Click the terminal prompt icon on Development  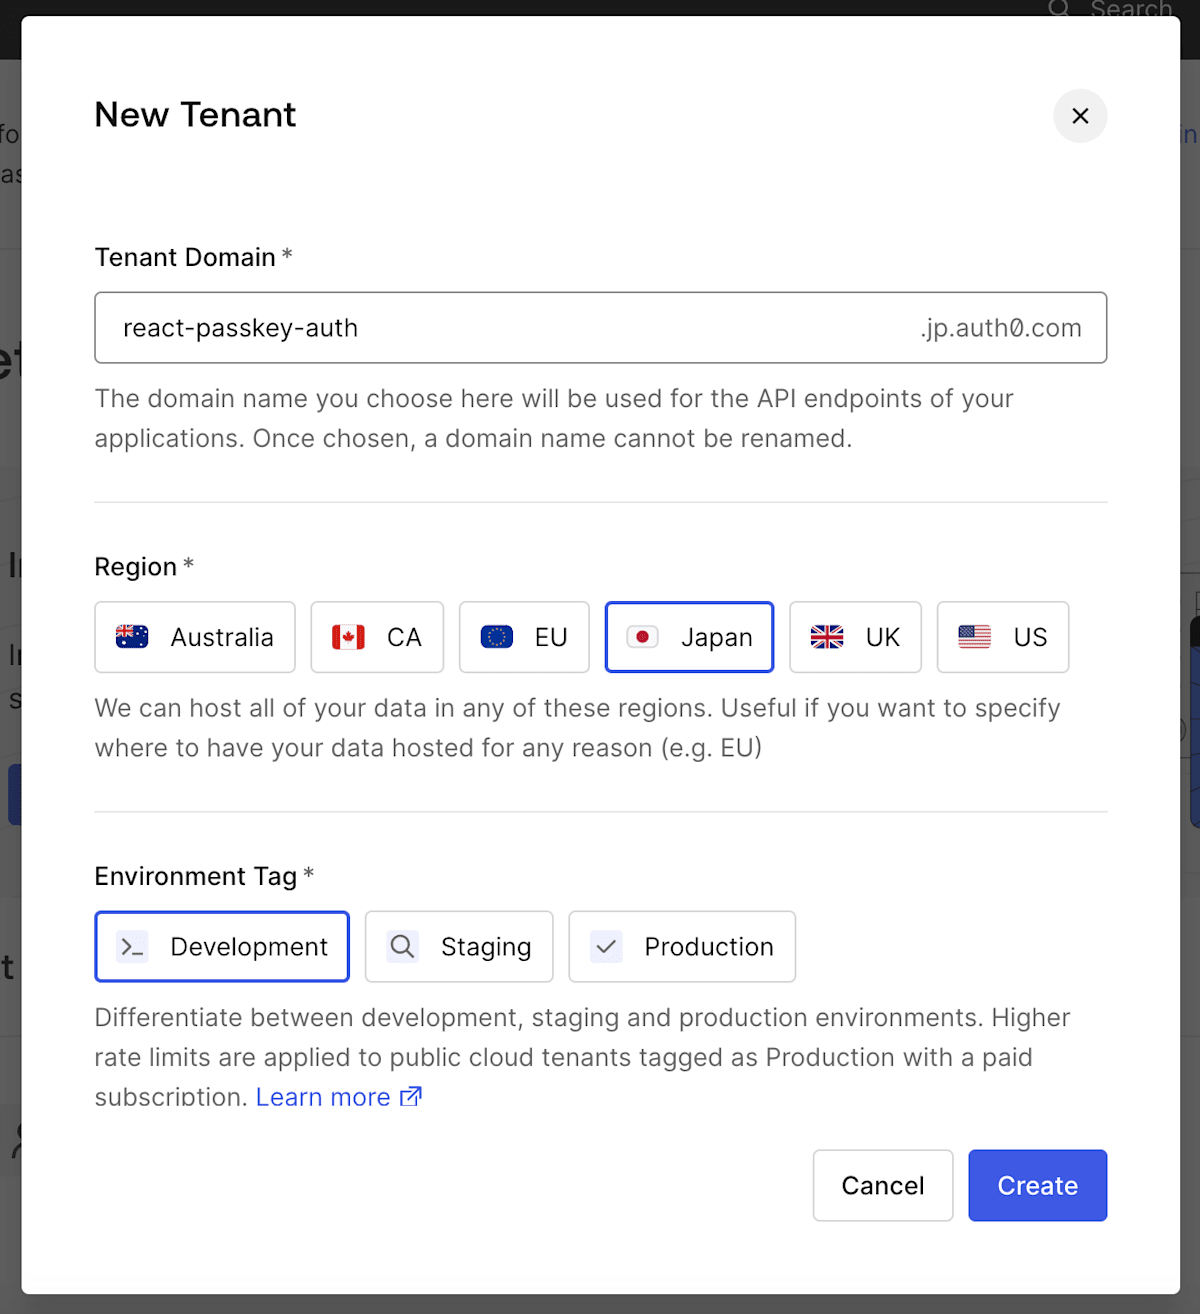coord(132,947)
